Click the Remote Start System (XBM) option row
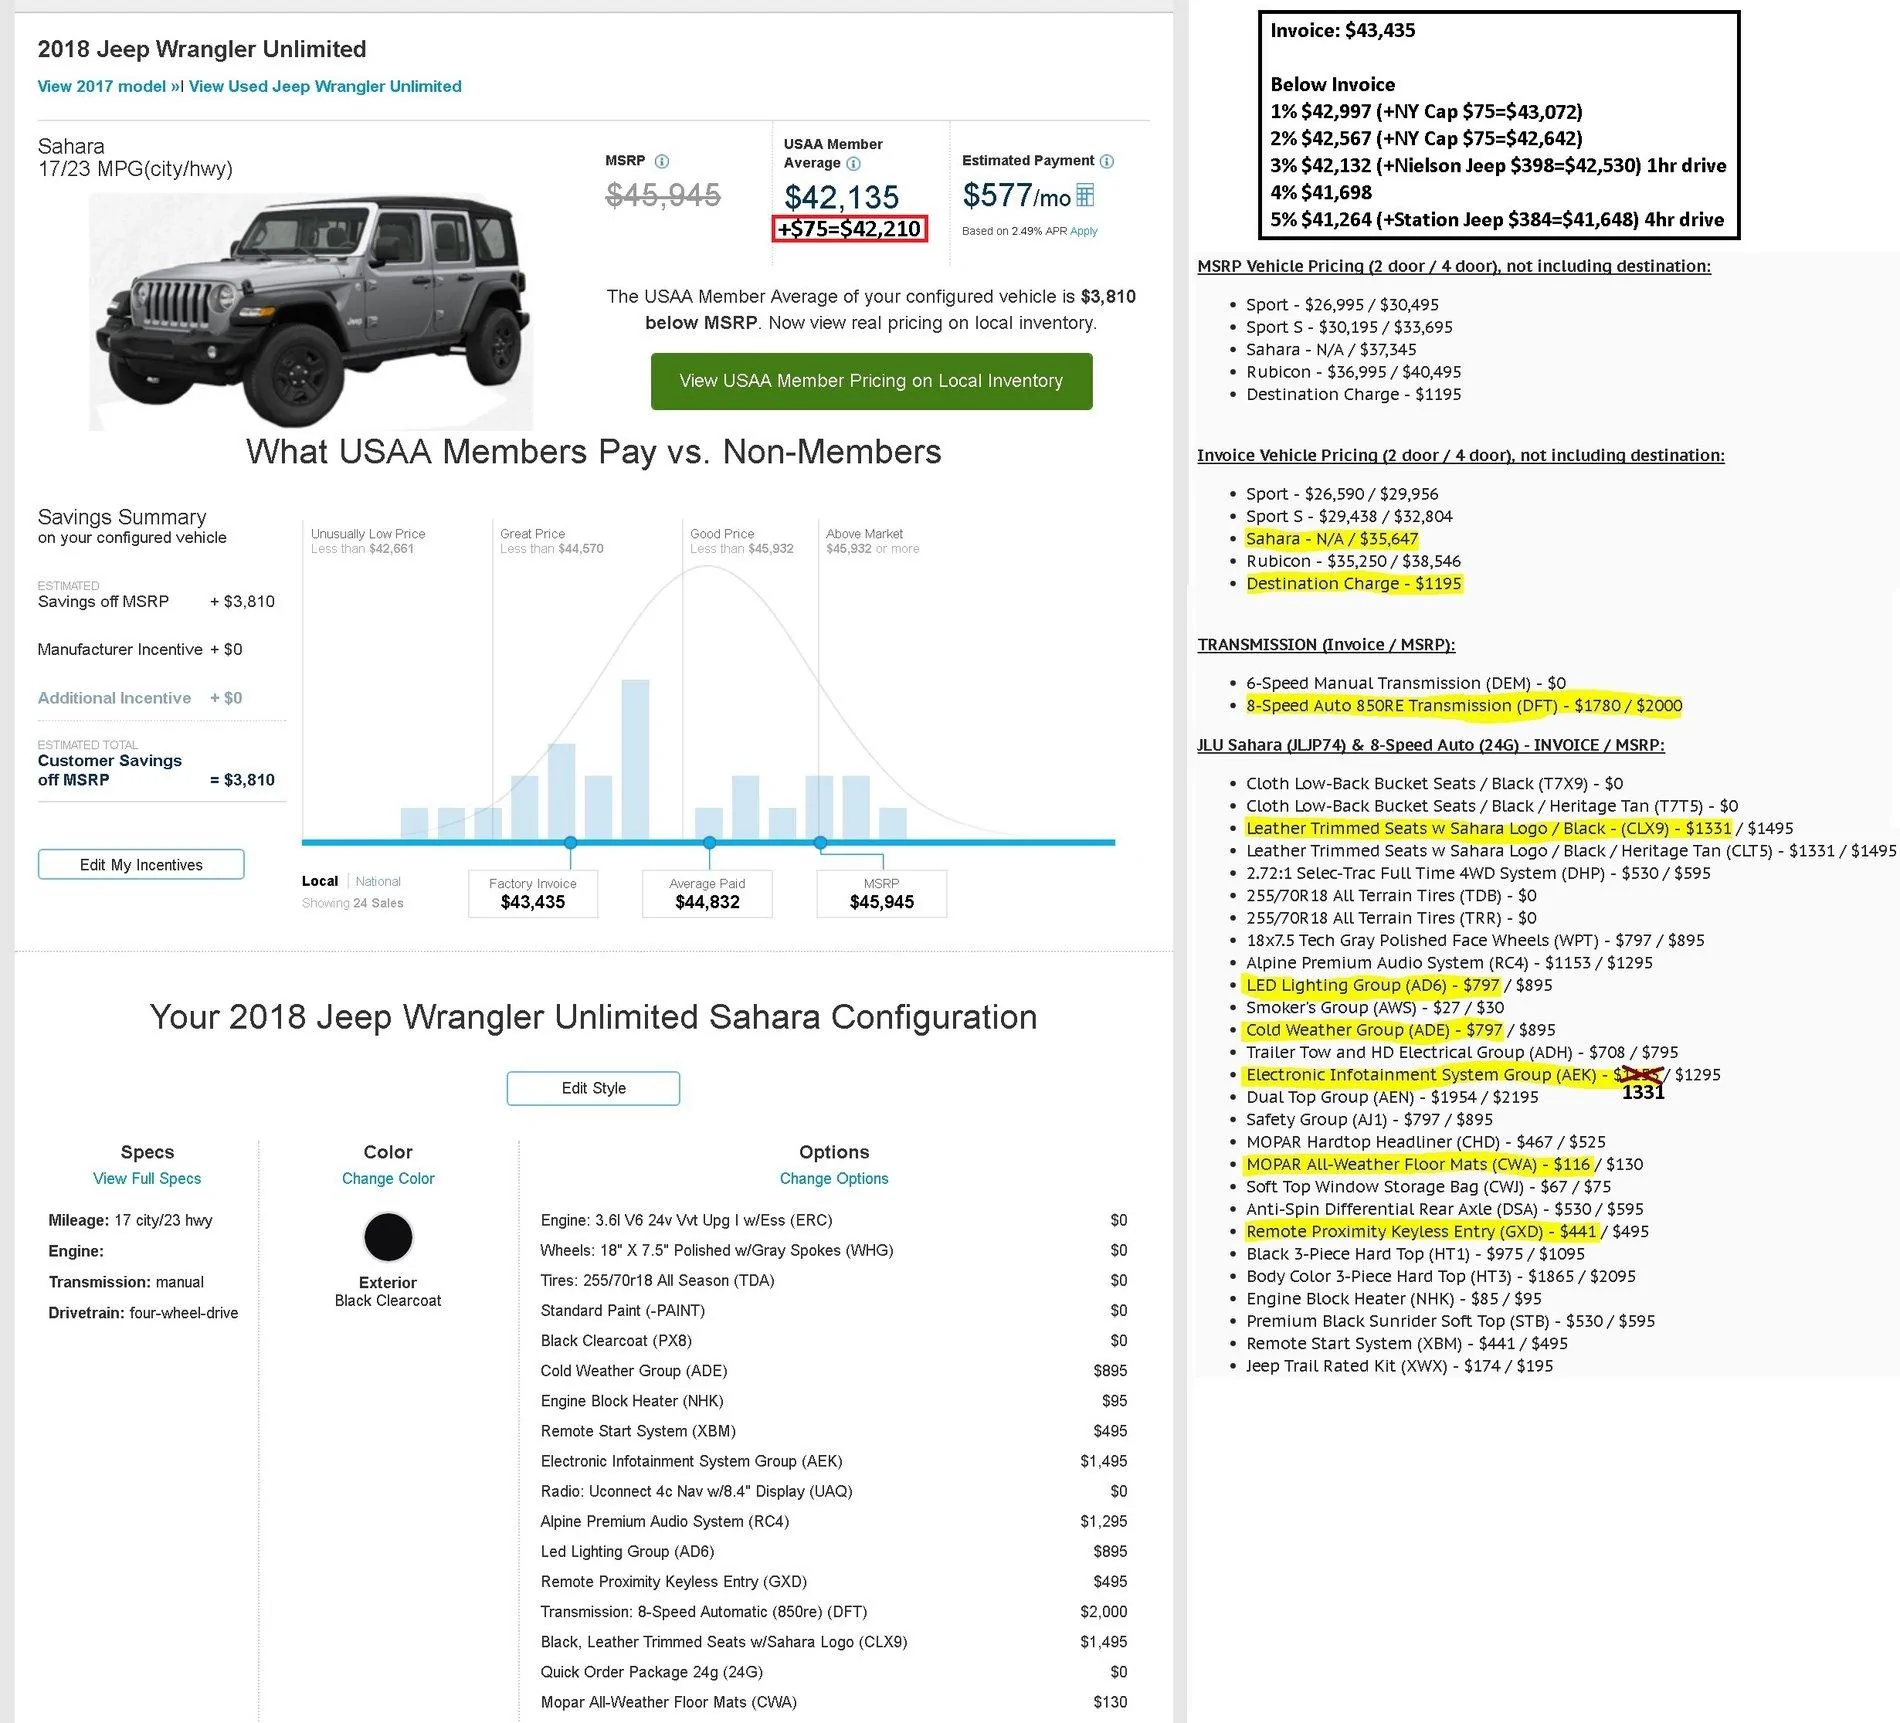 (x=833, y=1431)
